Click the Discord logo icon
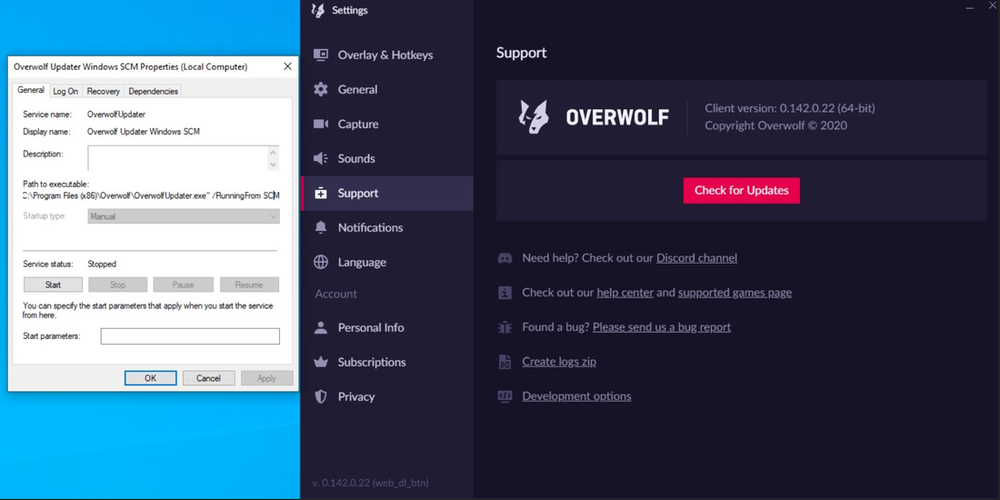1000x500 pixels. point(504,258)
